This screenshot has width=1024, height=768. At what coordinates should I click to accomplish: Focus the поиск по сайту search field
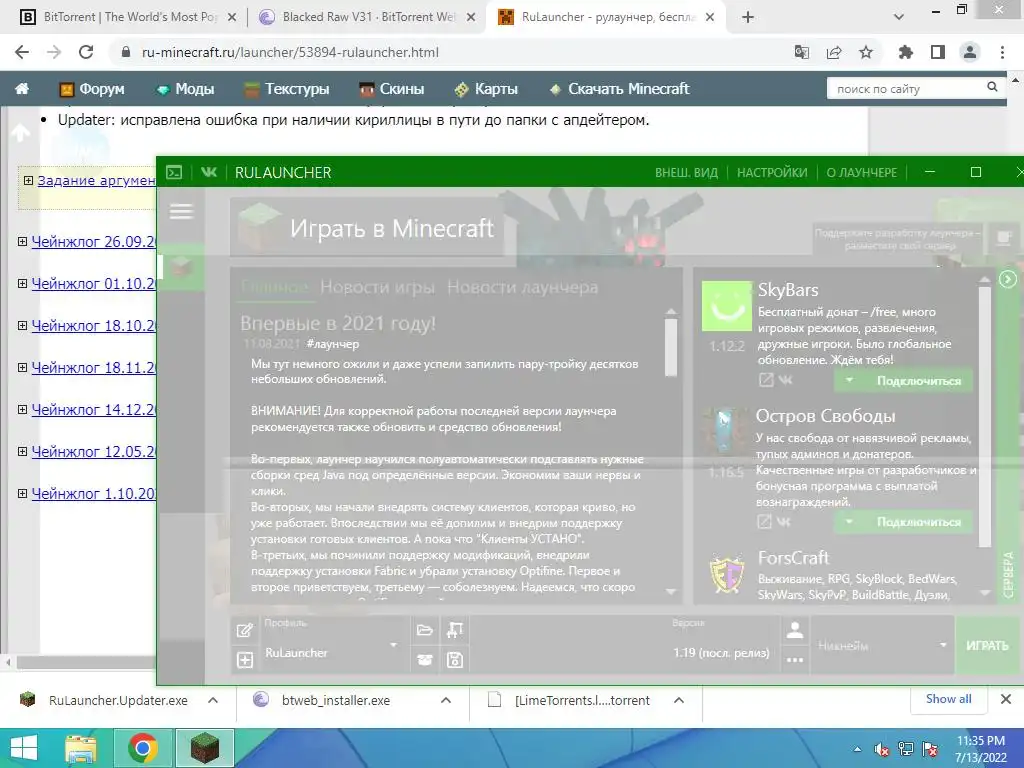[908, 88]
